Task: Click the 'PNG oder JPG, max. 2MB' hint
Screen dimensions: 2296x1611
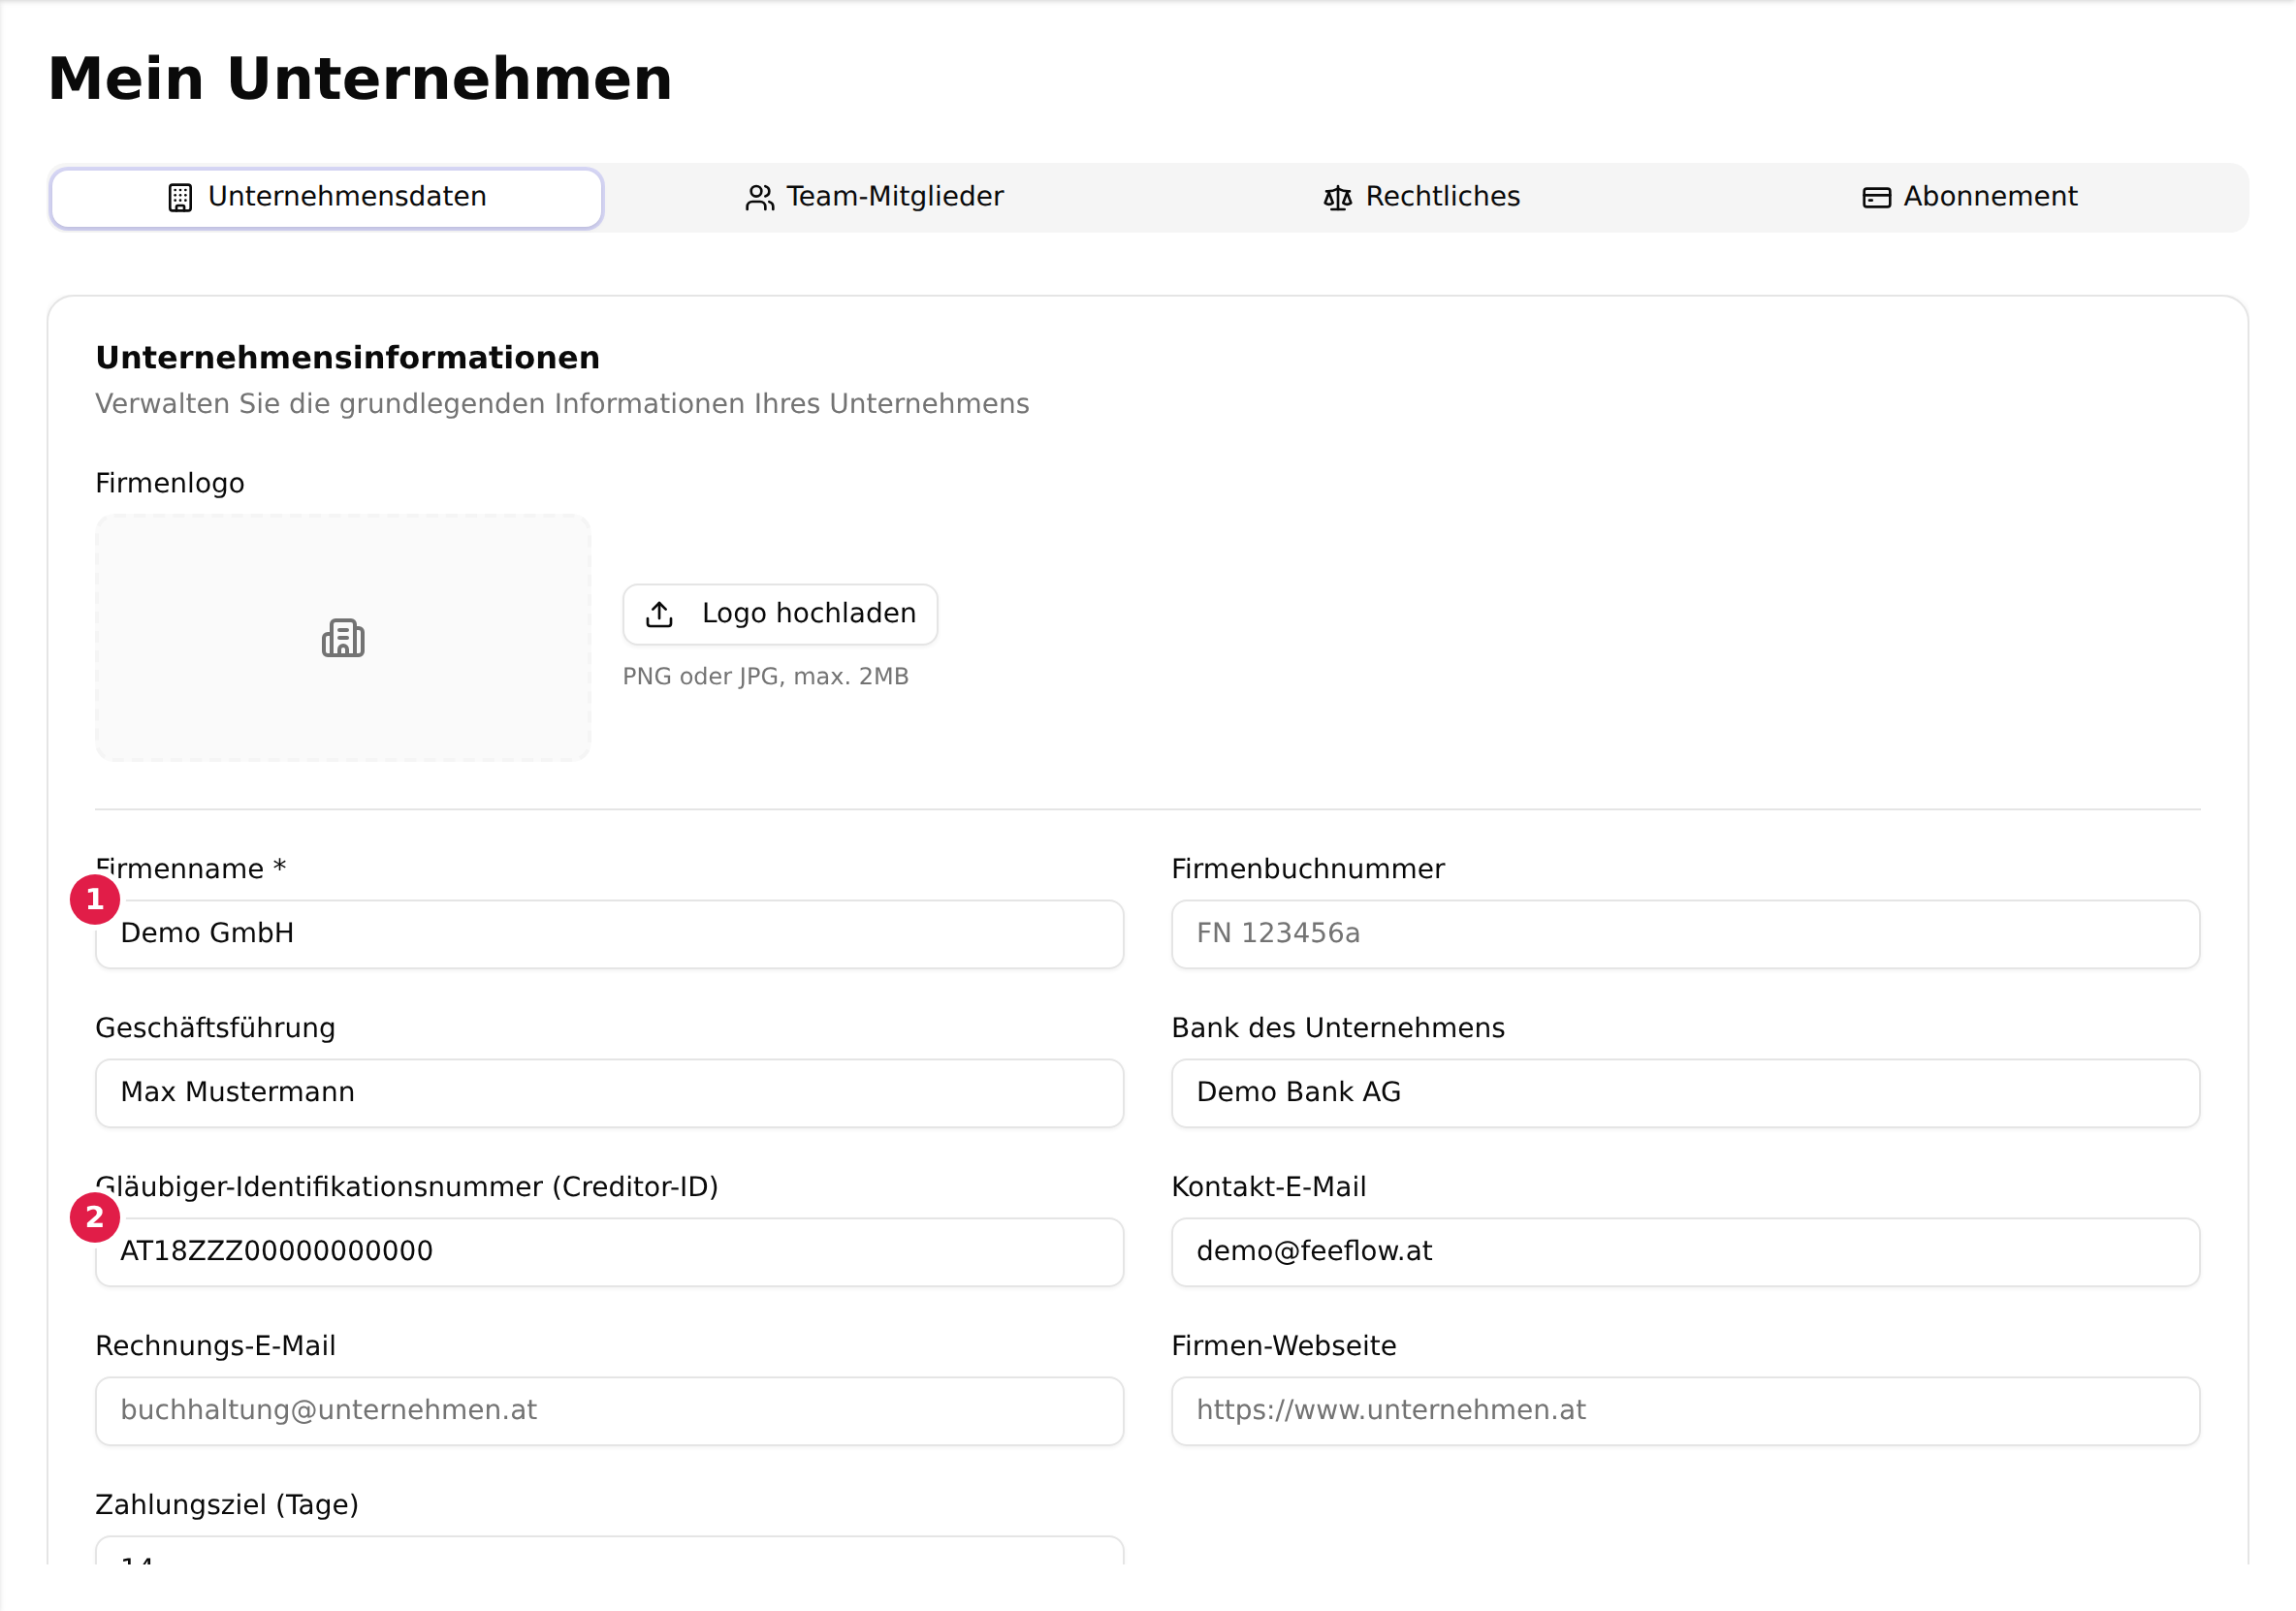Action: point(765,677)
